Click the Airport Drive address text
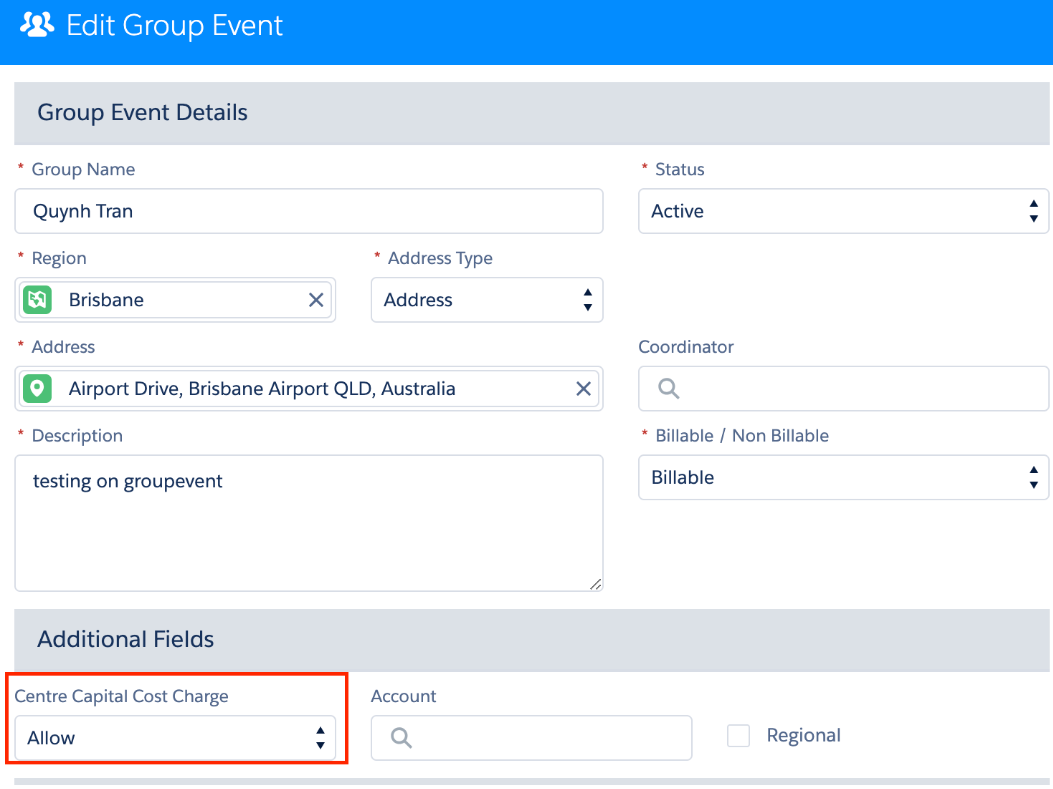The width and height of the screenshot is (1053, 789). pyautogui.click(x=262, y=389)
